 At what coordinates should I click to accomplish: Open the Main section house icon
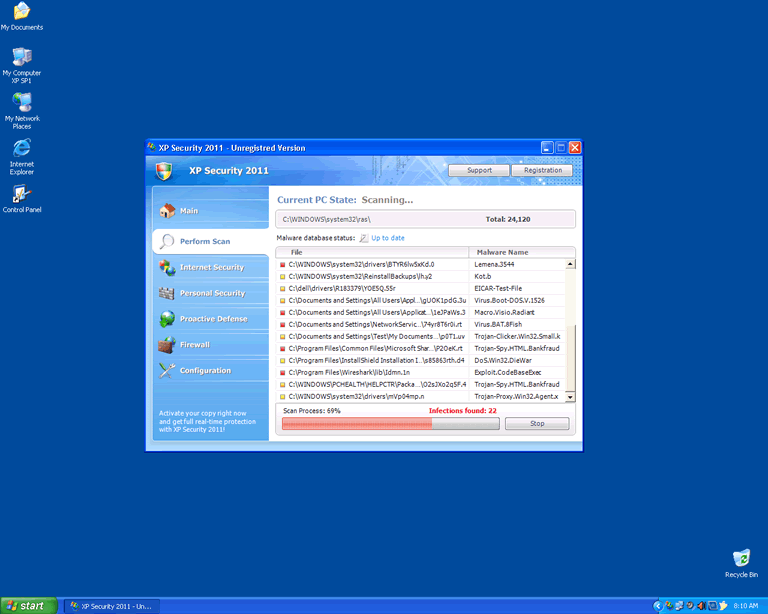[166, 211]
